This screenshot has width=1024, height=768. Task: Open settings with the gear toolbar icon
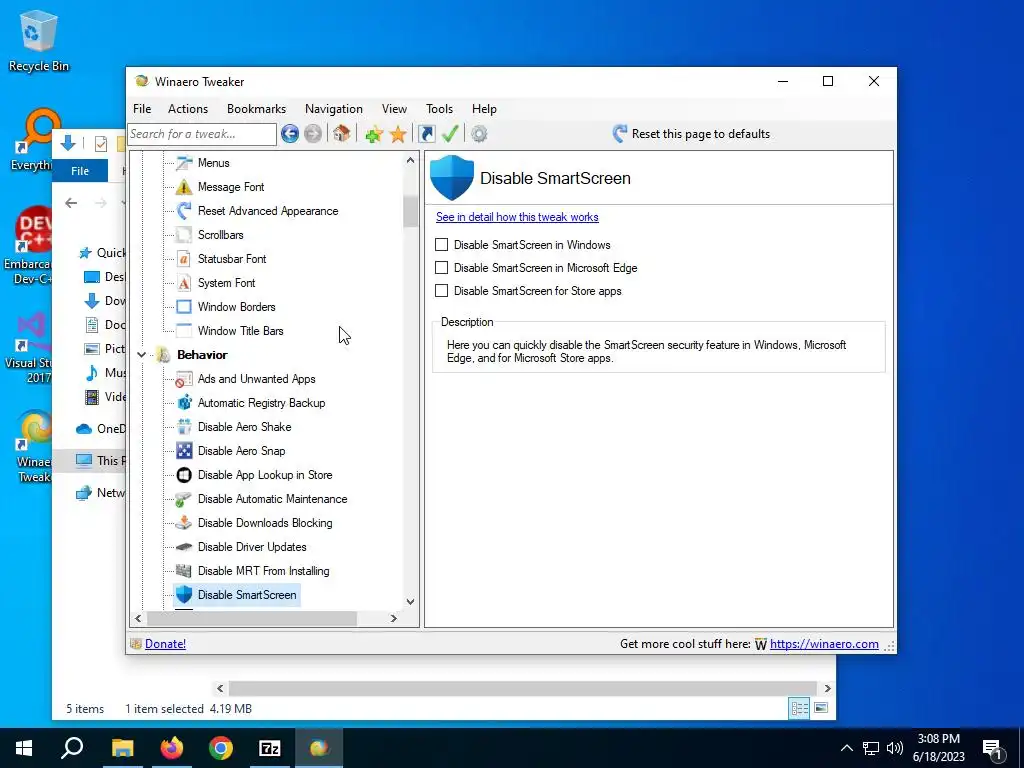tap(479, 134)
